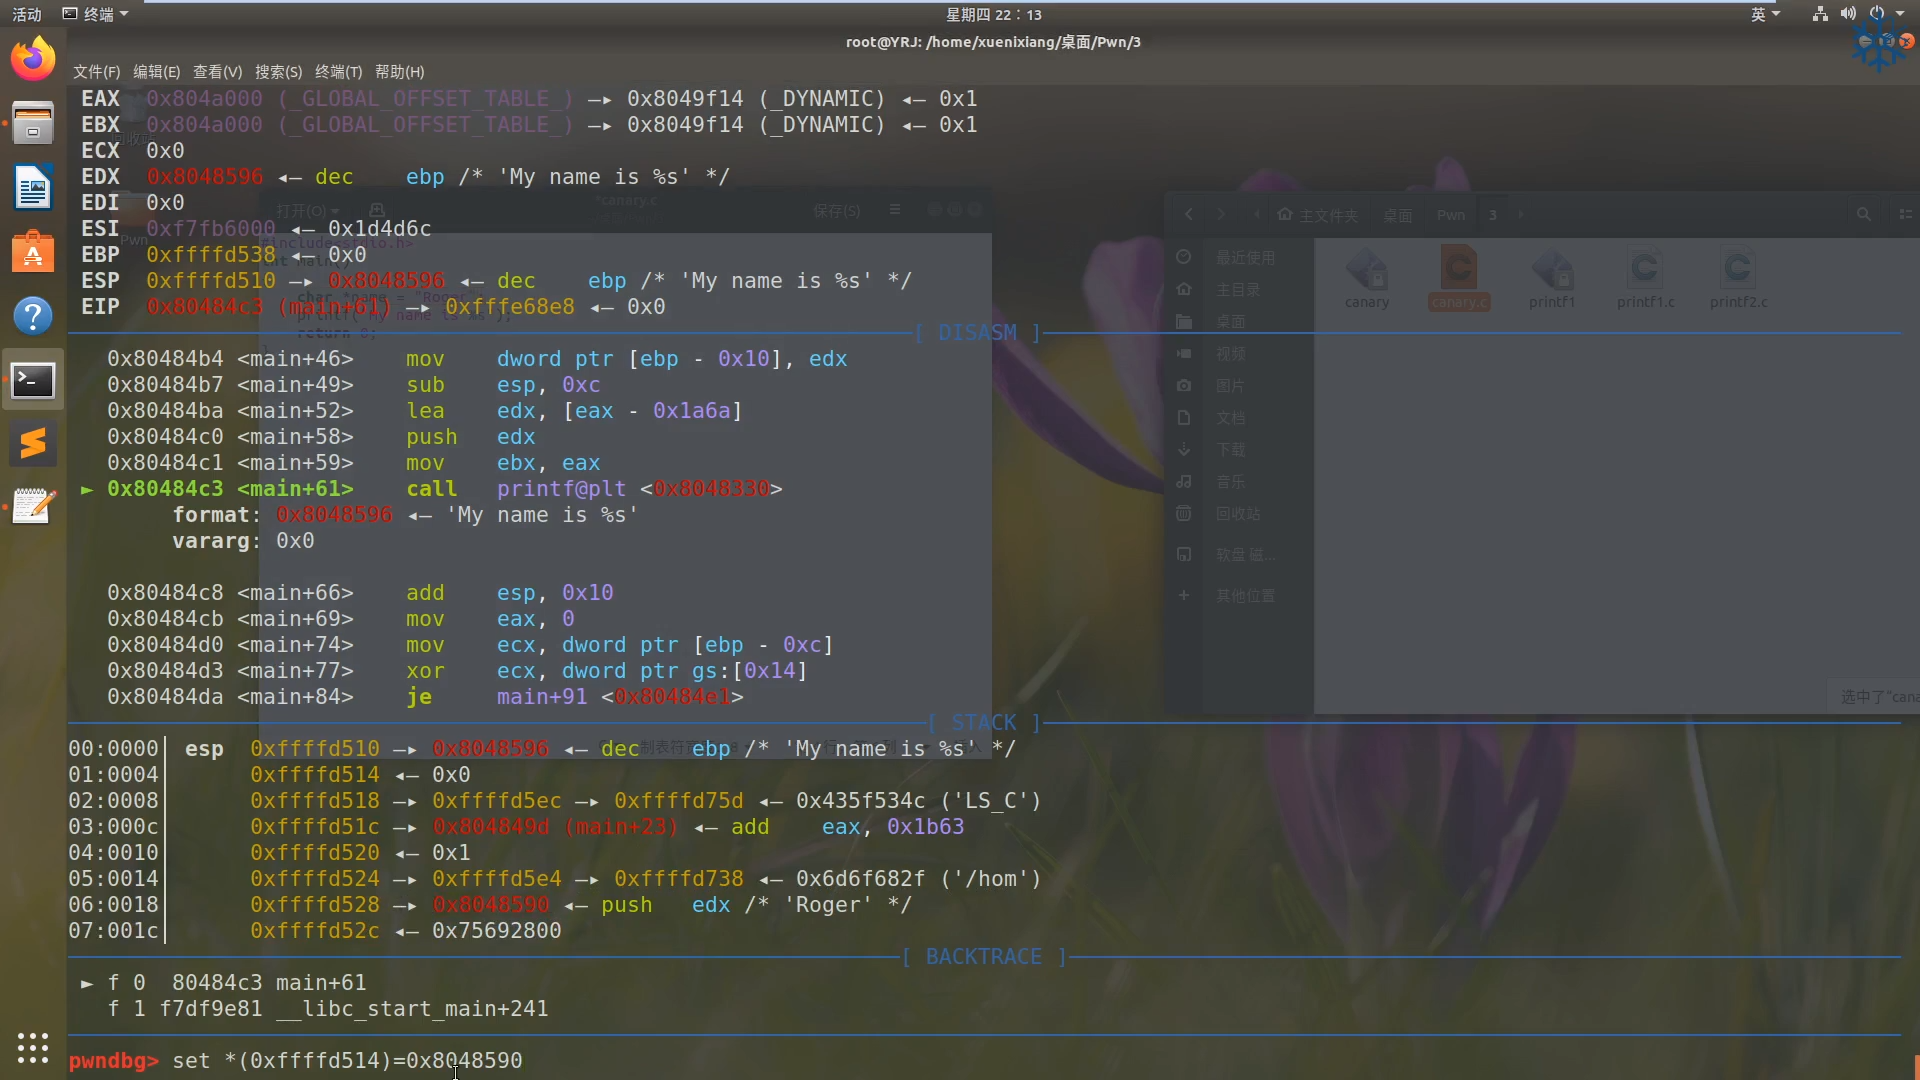Click the volume icon in top bar
Viewport: 1920px width, 1080px height.
click(x=1848, y=14)
